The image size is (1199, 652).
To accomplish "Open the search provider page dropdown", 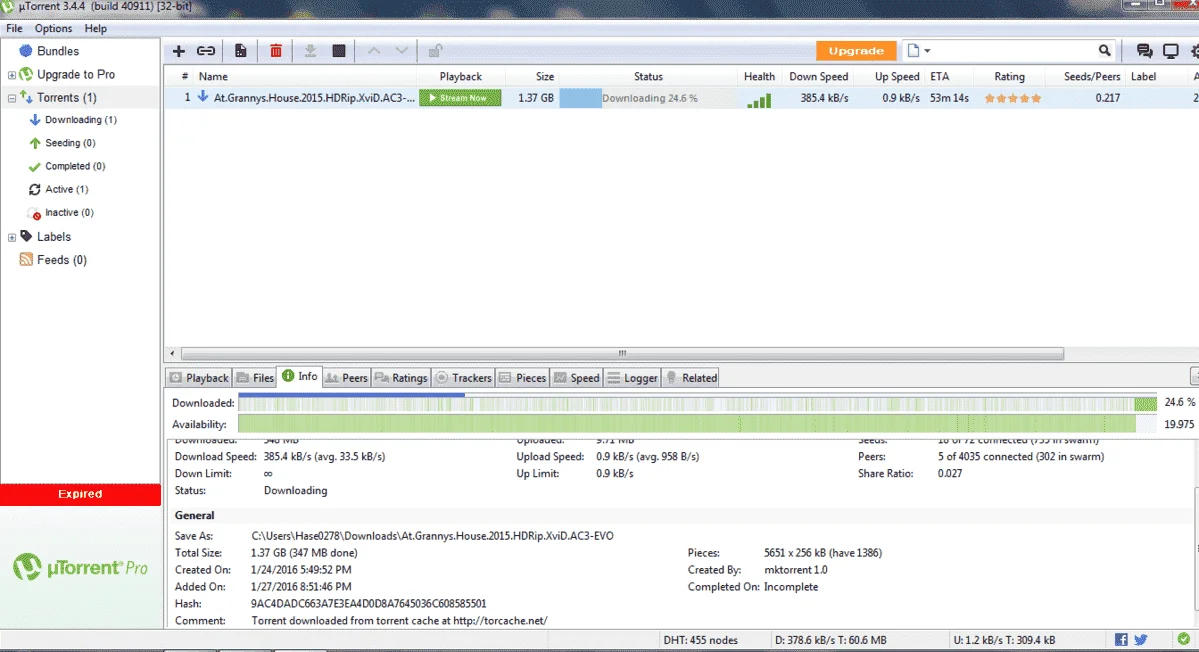I will click(918, 50).
